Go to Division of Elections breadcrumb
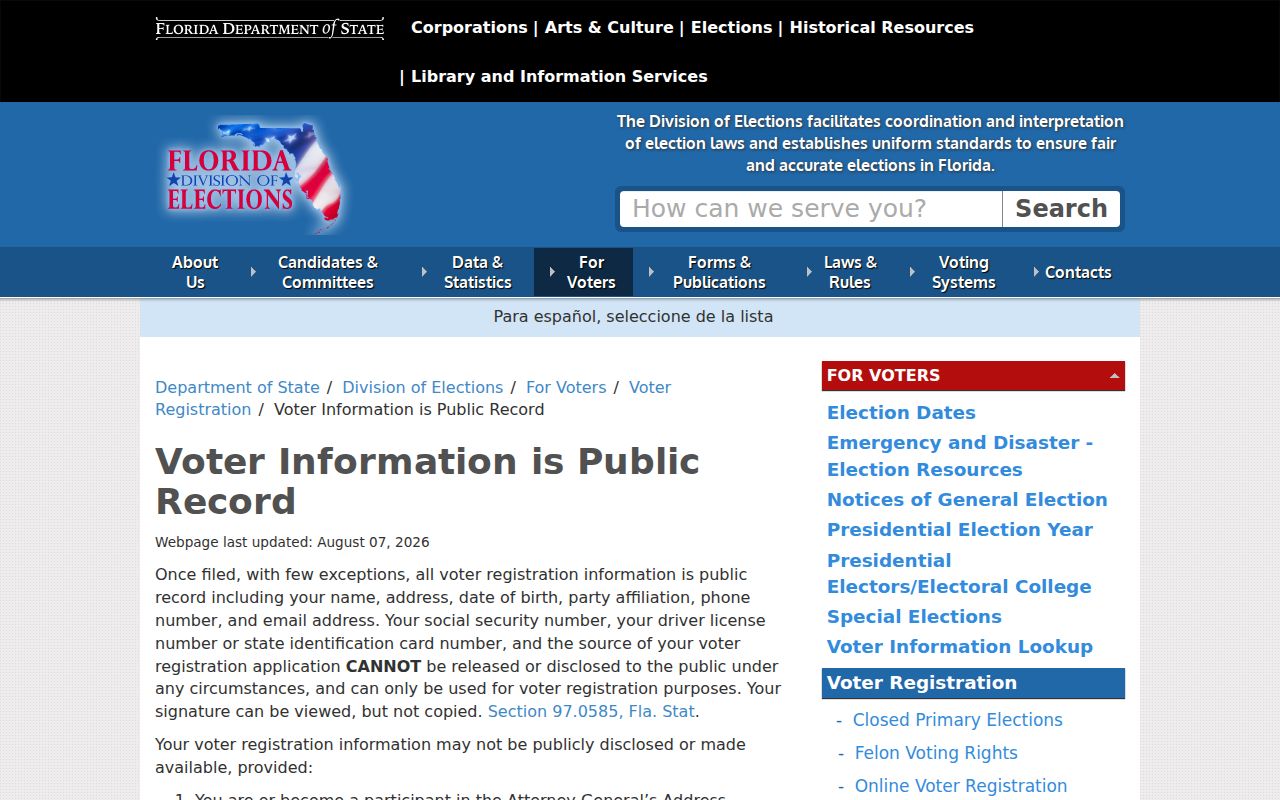 (422, 387)
